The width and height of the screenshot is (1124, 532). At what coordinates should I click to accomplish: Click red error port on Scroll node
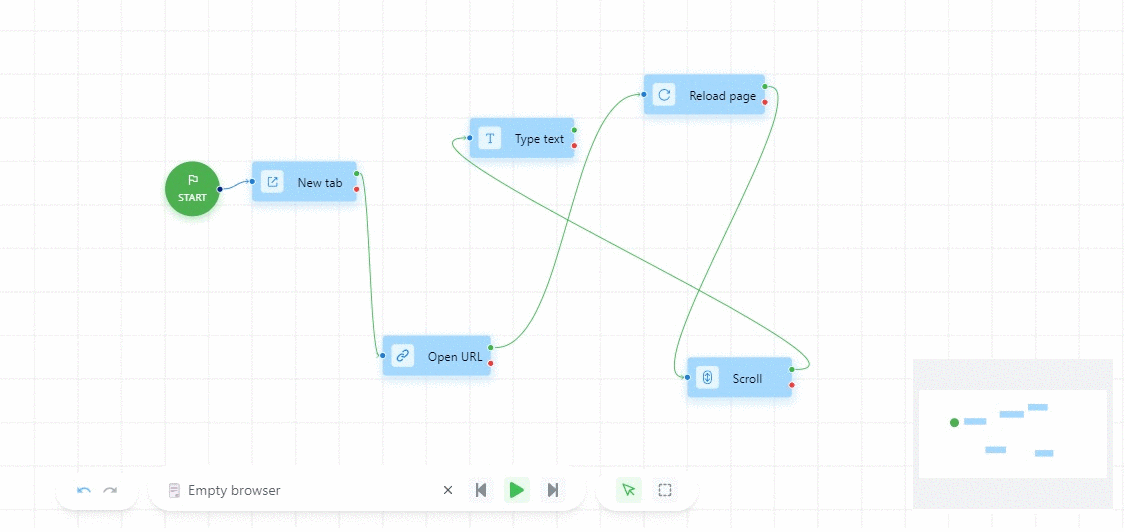(x=792, y=385)
